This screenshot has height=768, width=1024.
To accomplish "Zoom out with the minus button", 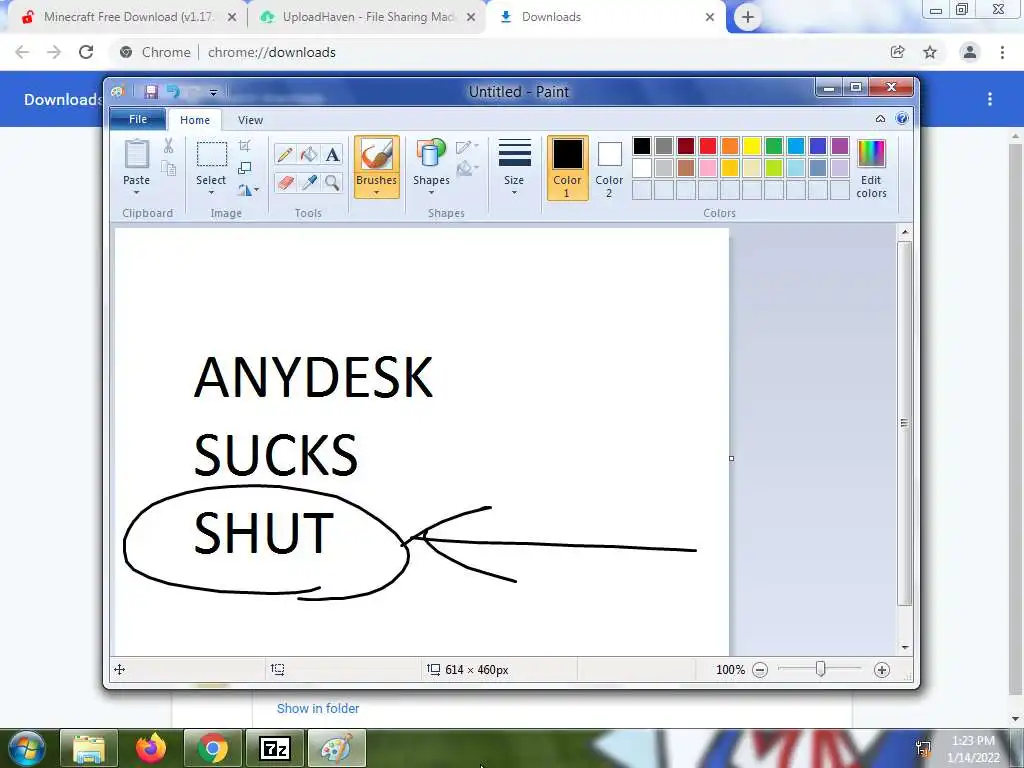I will [x=760, y=670].
